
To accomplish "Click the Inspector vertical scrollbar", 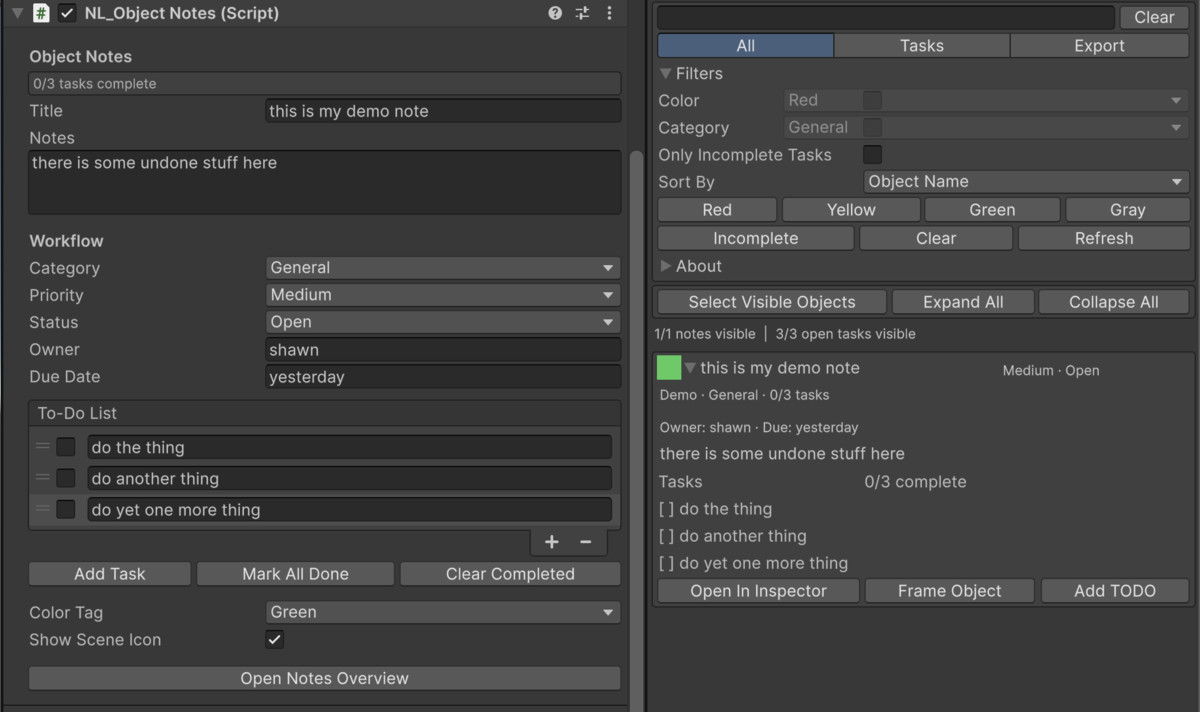I will tap(637, 430).
